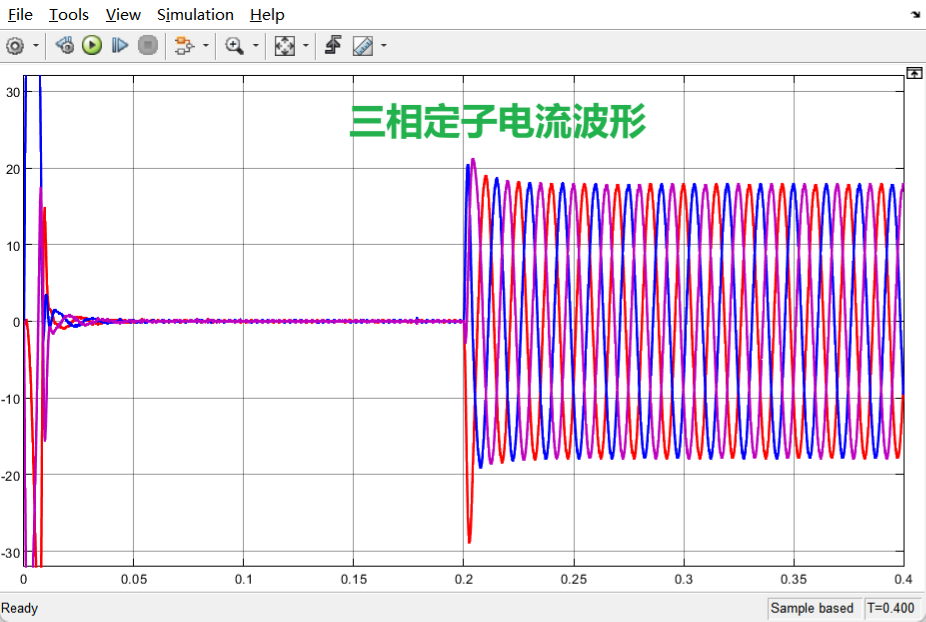Click the Cursor Measurements ruler icon
The width and height of the screenshot is (926, 622).
click(x=363, y=45)
